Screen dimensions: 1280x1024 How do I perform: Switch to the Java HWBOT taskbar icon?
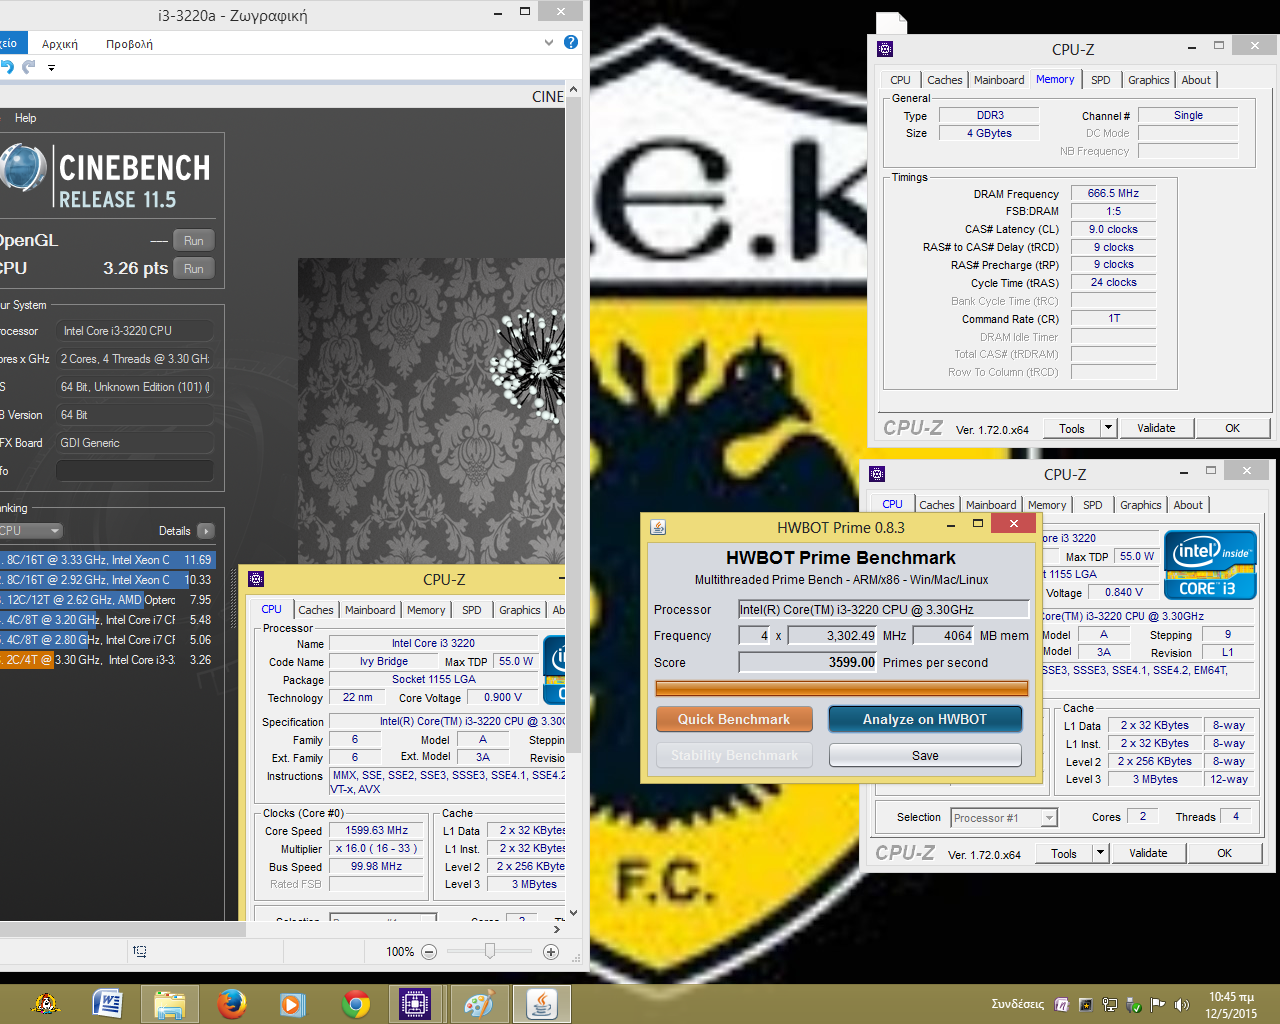[x=542, y=1003]
